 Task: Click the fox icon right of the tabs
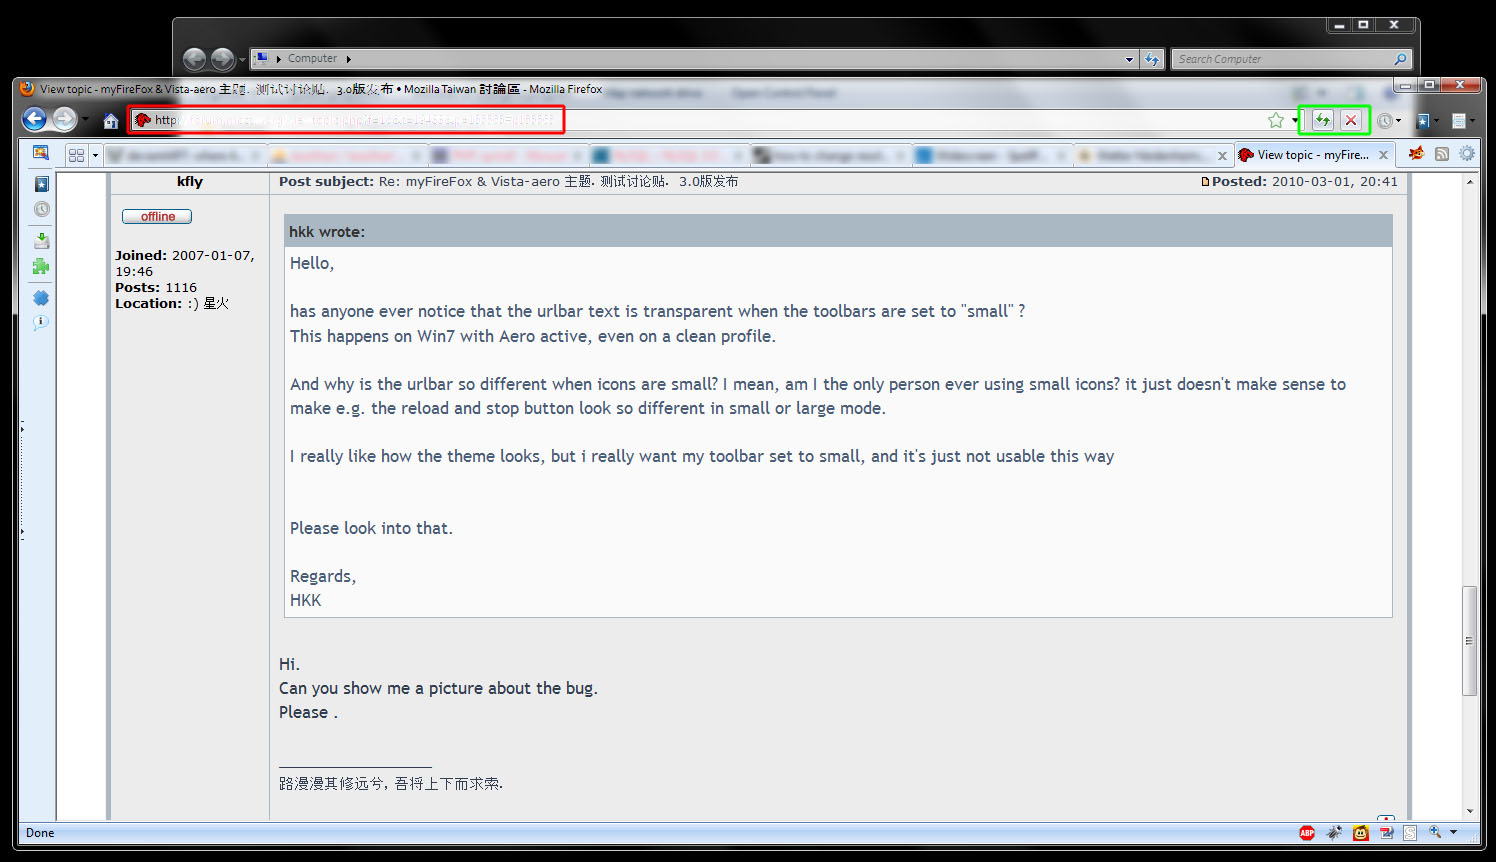1416,154
